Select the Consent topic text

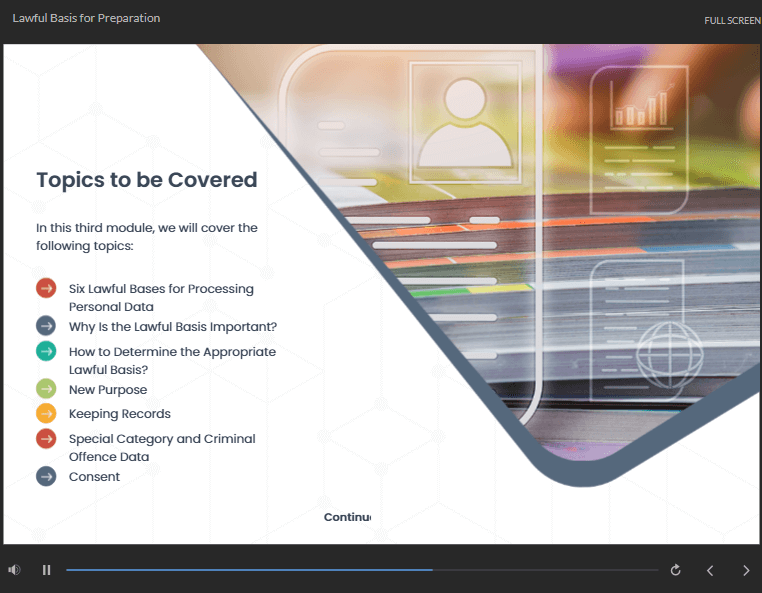pyautogui.click(x=94, y=477)
